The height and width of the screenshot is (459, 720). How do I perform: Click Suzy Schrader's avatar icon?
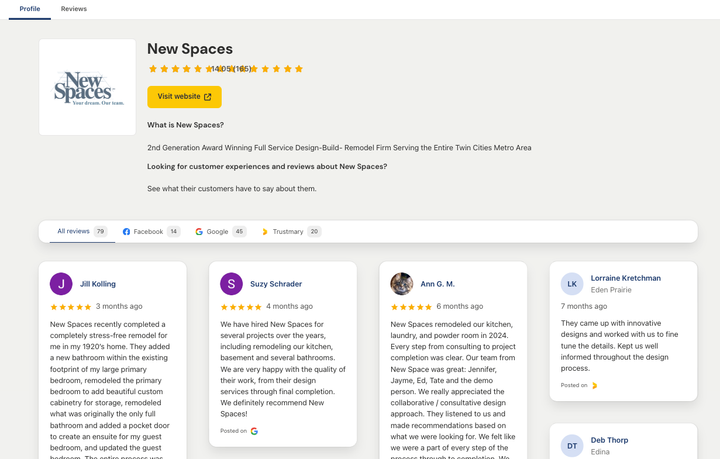tap(231, 284)
